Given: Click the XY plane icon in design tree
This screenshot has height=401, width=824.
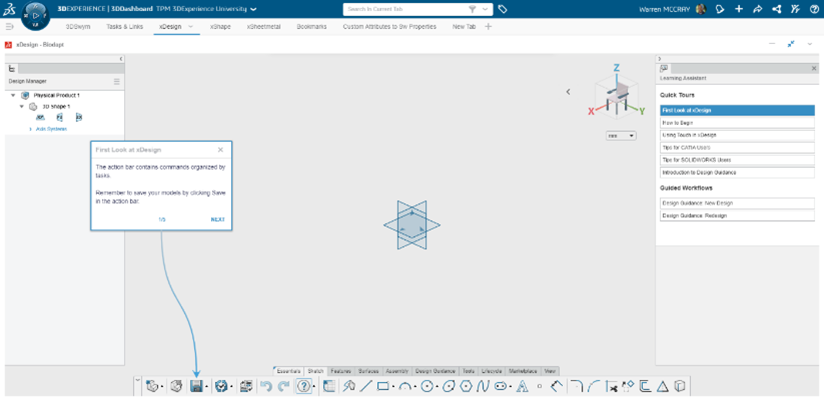Looking at the screenshot, I should click(x=40, y=117).
